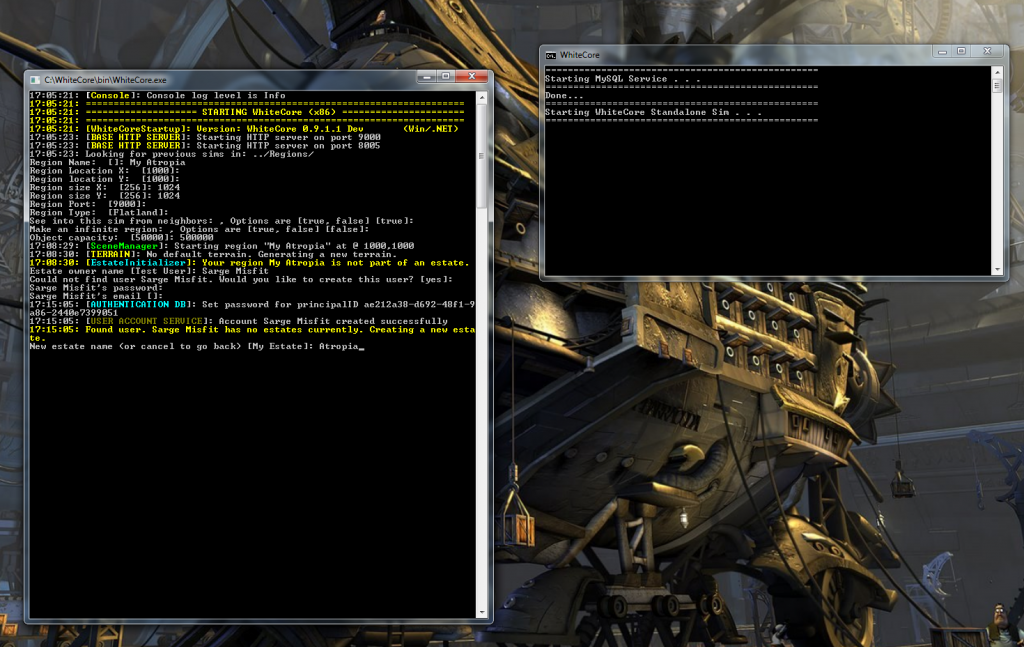Image resolution: width=1024 pixels, height=647 pixels.
Task: Click 'Estate owner name [Test User]: Sarge Misfit'
Action: [x=149, y=271]
